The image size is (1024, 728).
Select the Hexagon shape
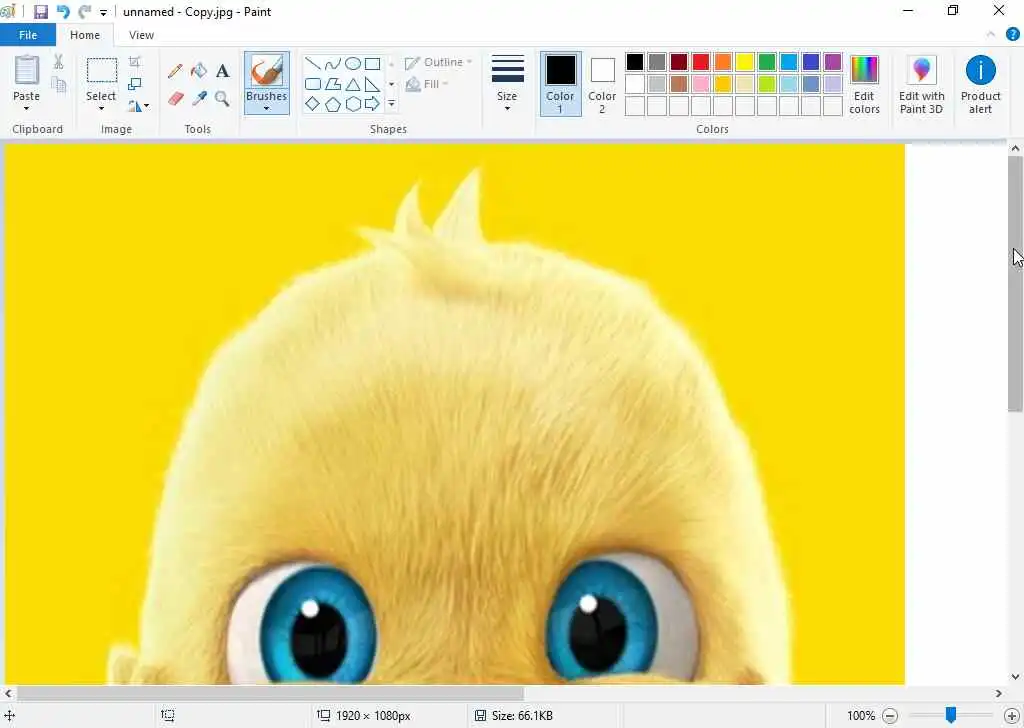point(353,104)
